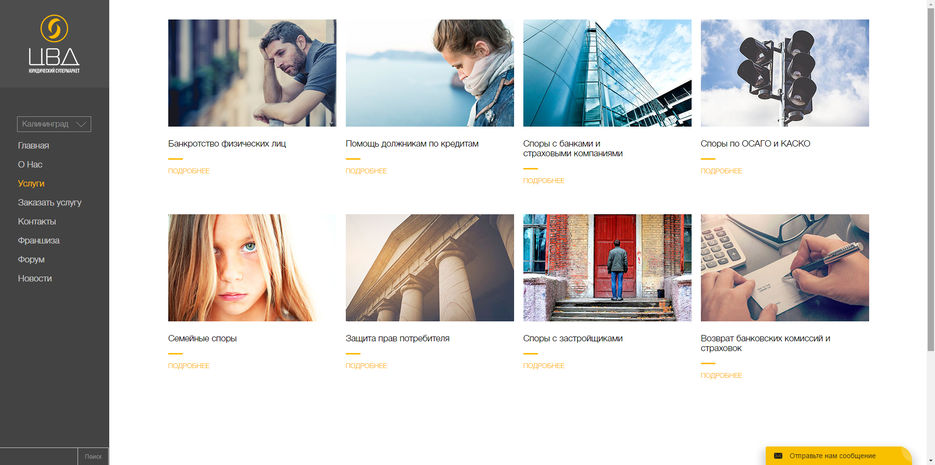Navigate to the Франшиза page
This screenshot has width=935, height=465.
pyautogui.click(x=39, y=241)
